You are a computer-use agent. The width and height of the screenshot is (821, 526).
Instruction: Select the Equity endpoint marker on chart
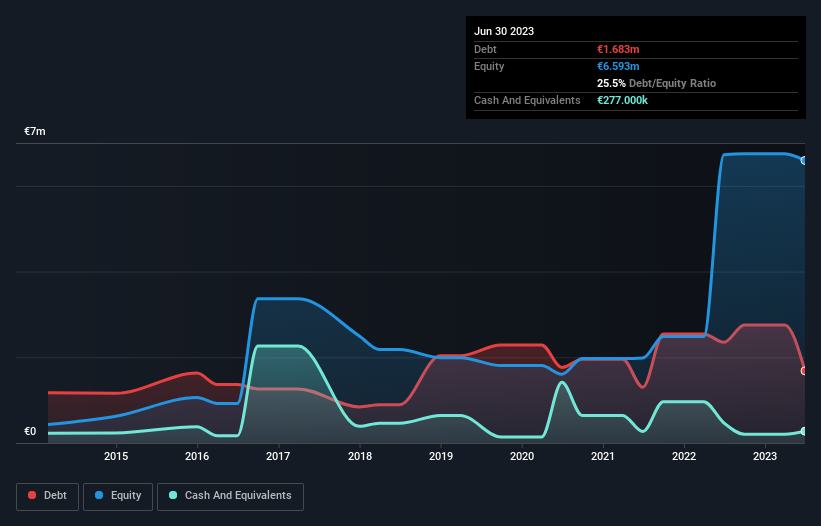(804, 161)
